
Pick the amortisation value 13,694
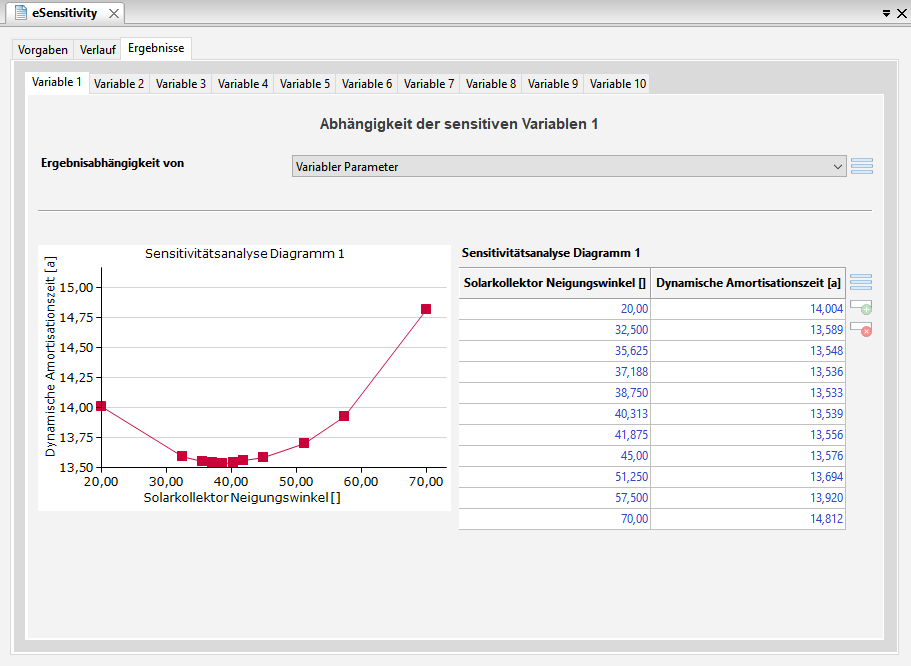[748, 477]
